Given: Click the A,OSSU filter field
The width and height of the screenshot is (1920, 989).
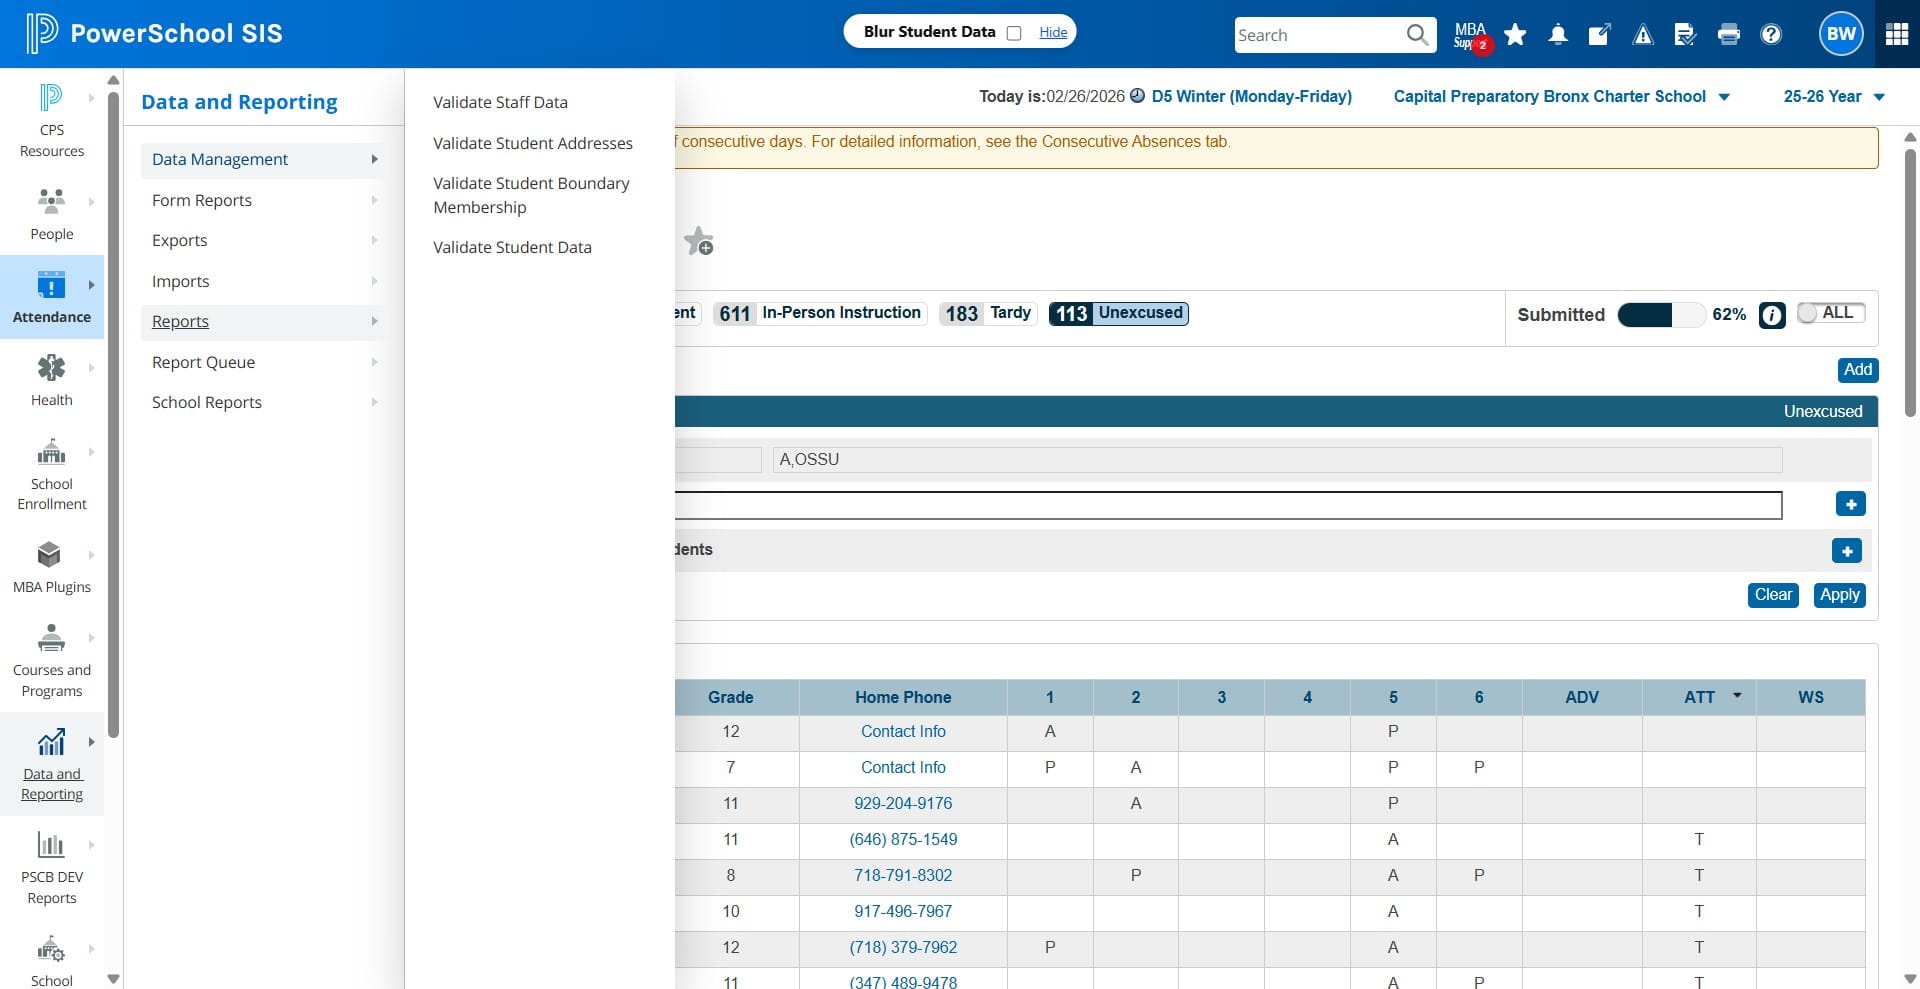Looking at the screenshot, I should pos(1277,460).
